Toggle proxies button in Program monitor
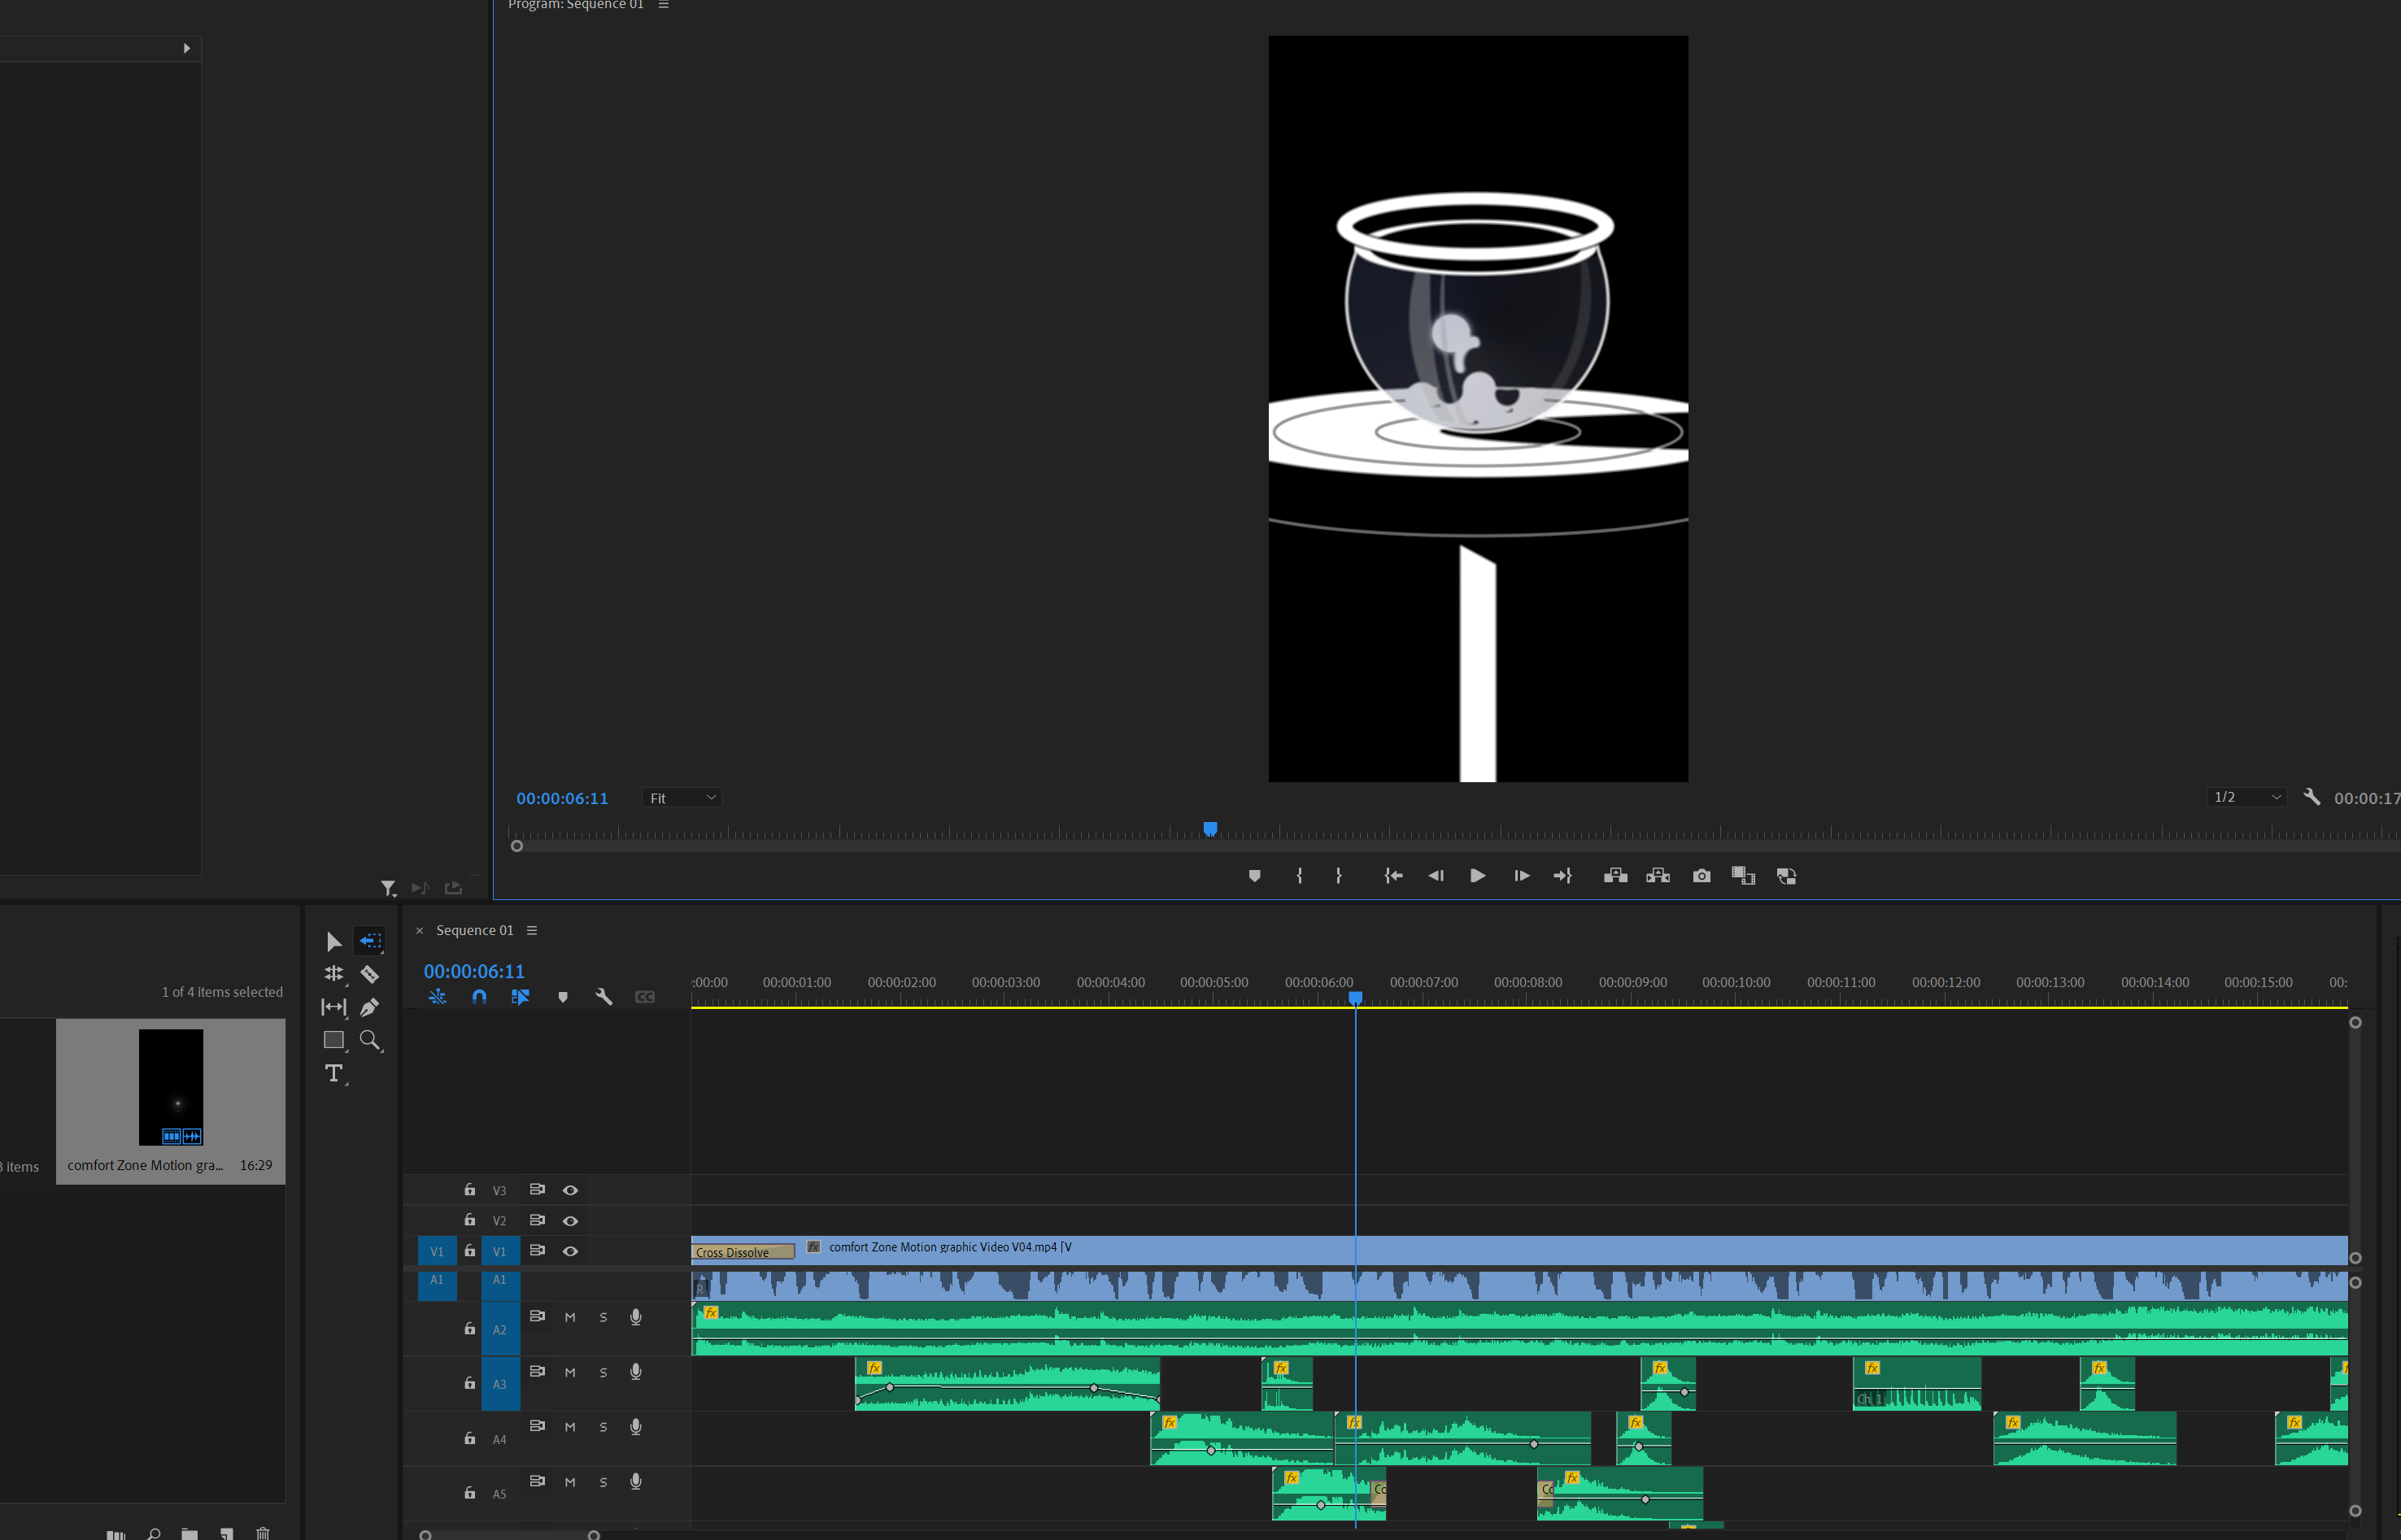The width and height of the screenshot is (2401, 1540). (1786, 876)
